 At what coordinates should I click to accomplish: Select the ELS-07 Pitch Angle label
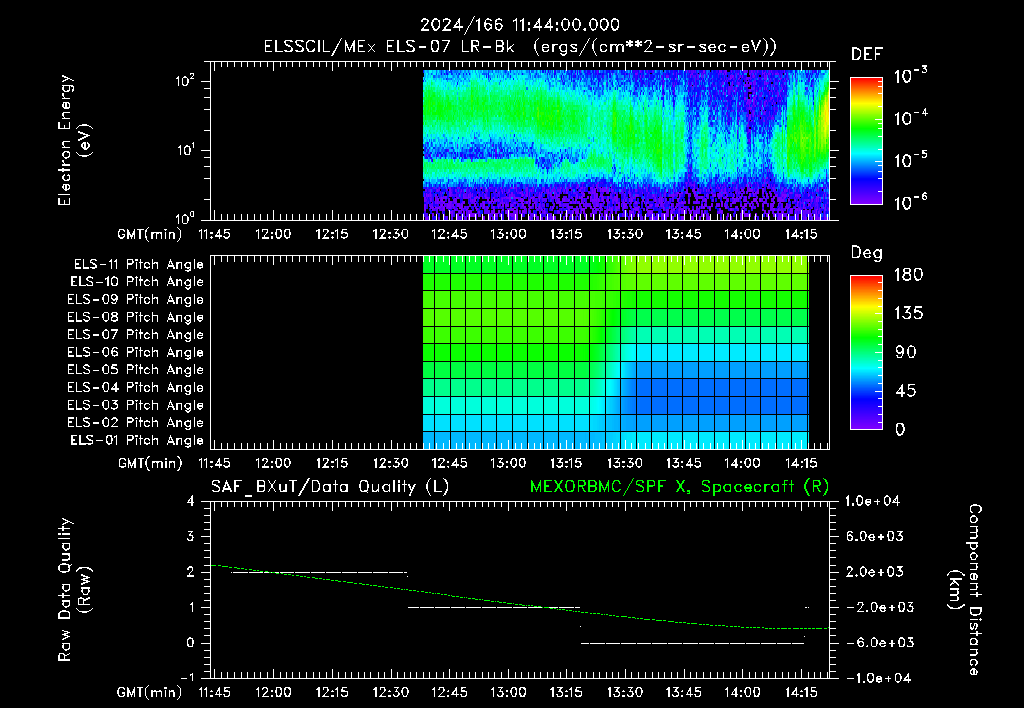[x=135, y=335]
